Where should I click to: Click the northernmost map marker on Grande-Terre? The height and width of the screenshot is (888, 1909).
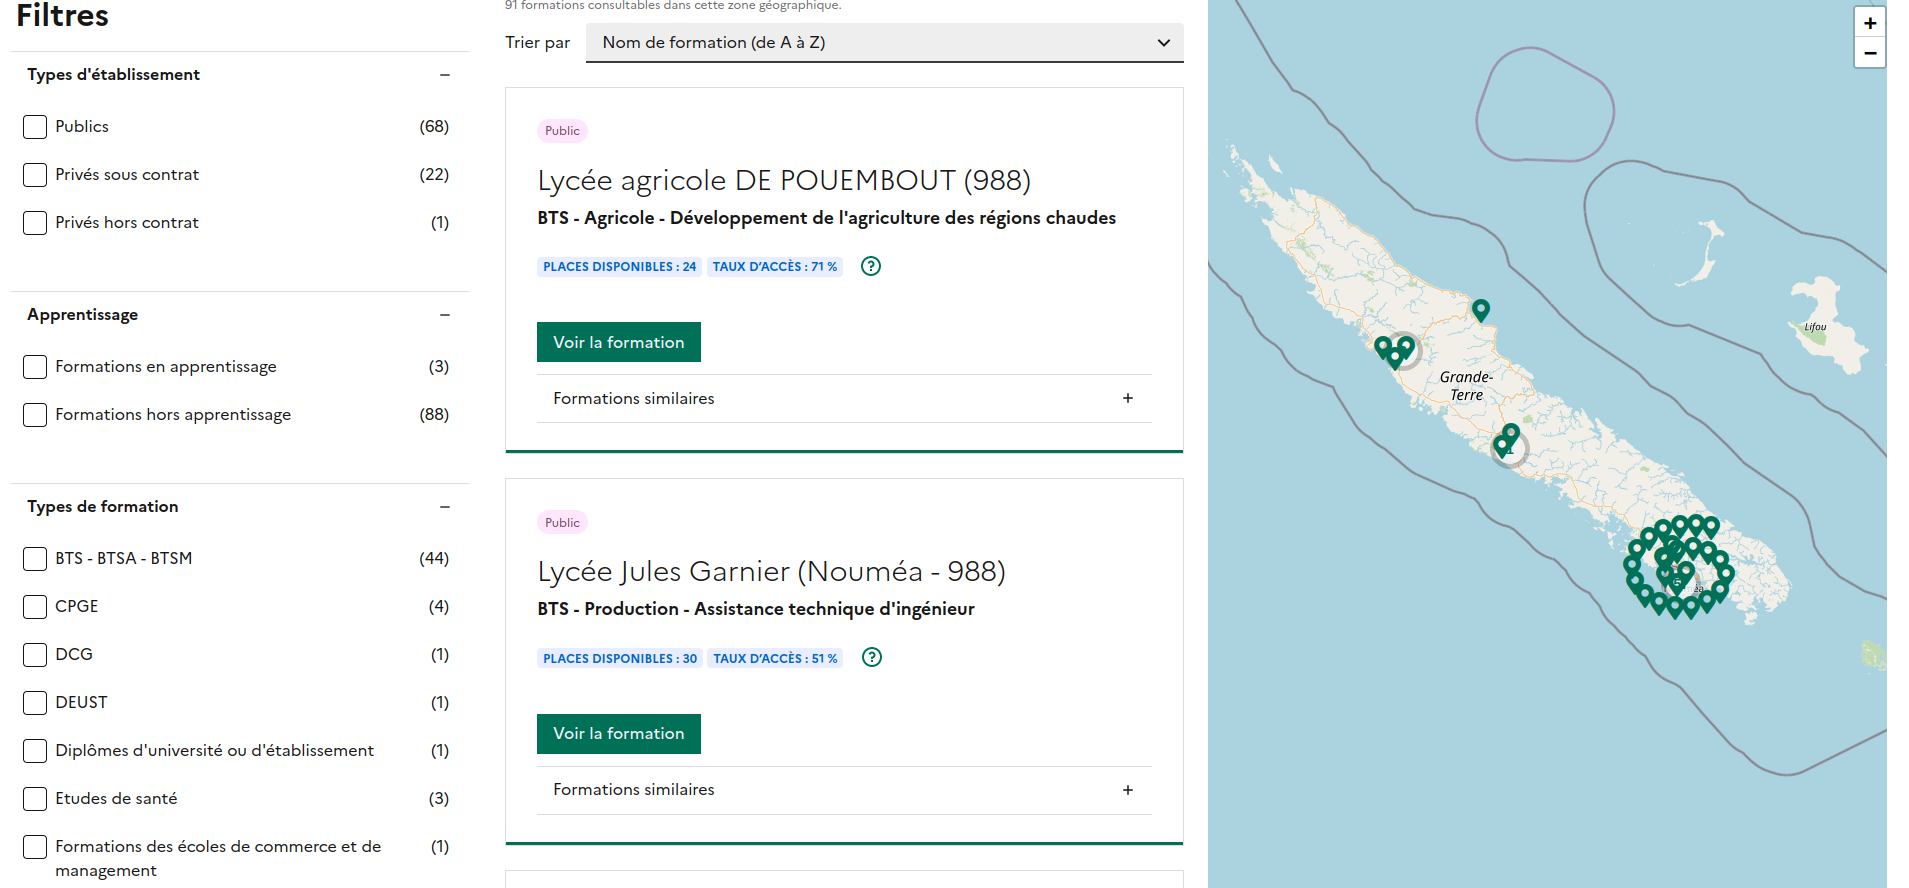coord(1481,309)
